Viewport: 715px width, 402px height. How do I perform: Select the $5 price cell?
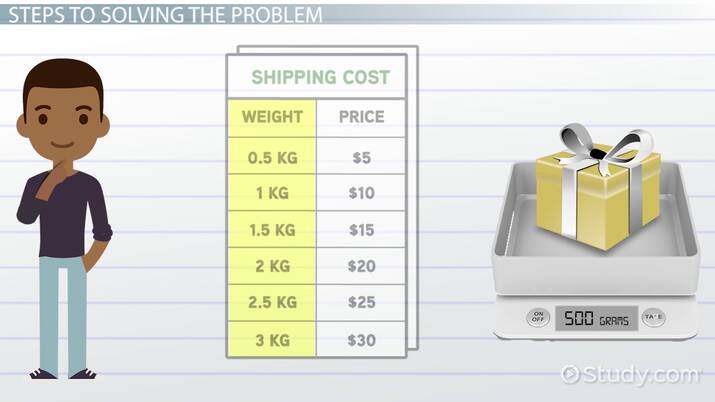[361, 156]
